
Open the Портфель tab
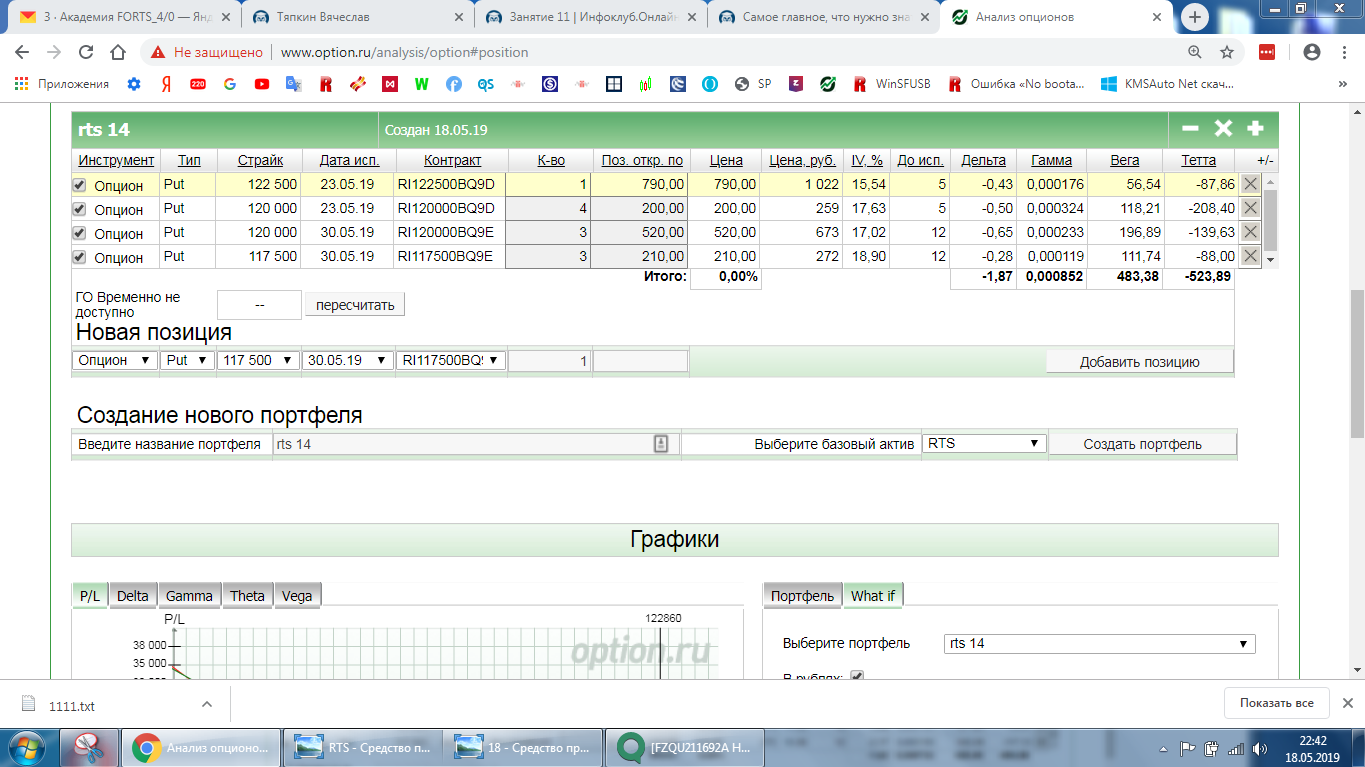click(x=803, y=596)
